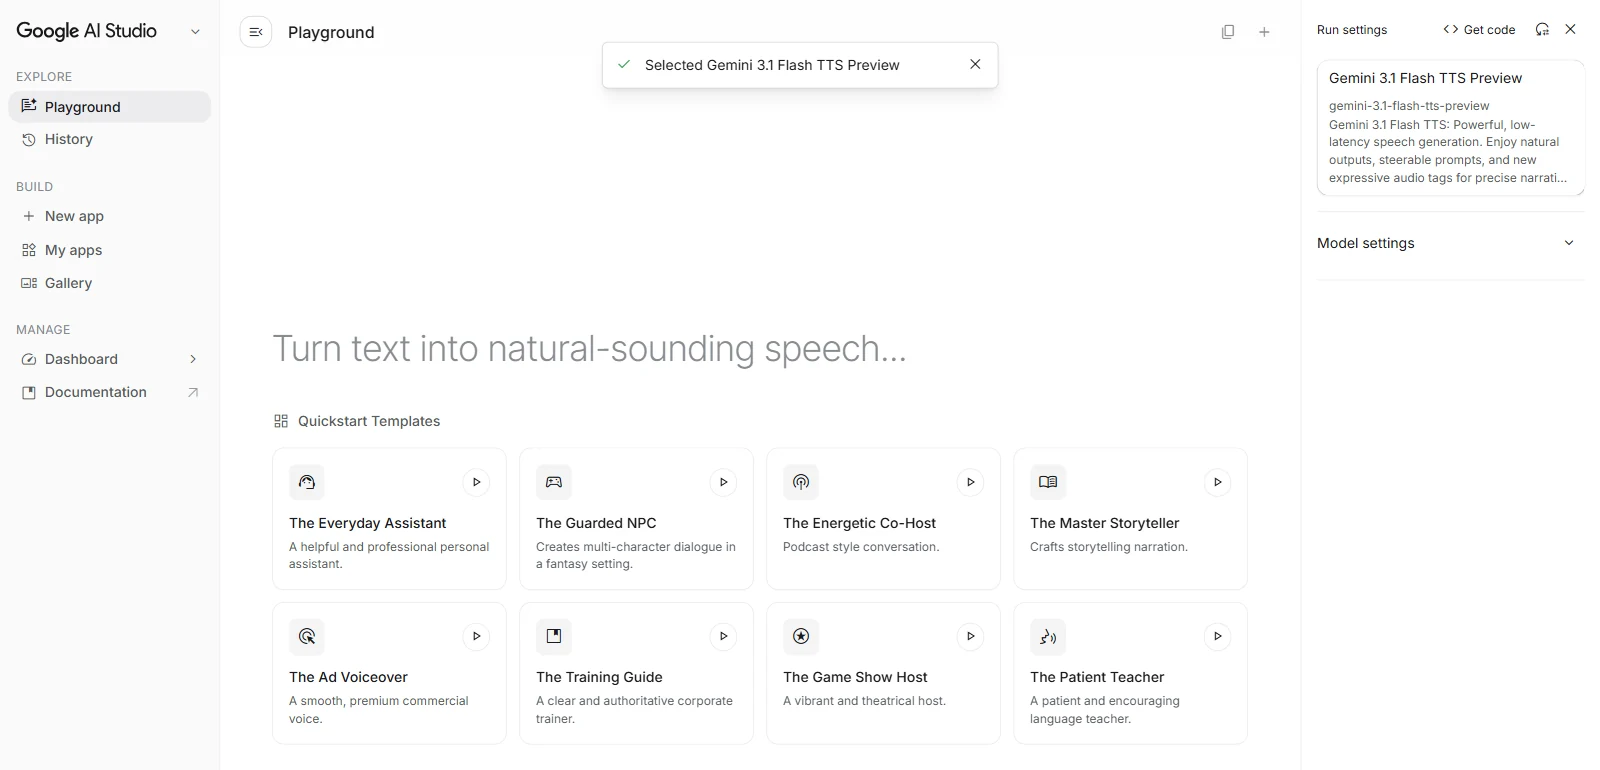Select The Everyday Assistant template title
This screenshot has height=770, width=1600.
(x=368, y=523)
